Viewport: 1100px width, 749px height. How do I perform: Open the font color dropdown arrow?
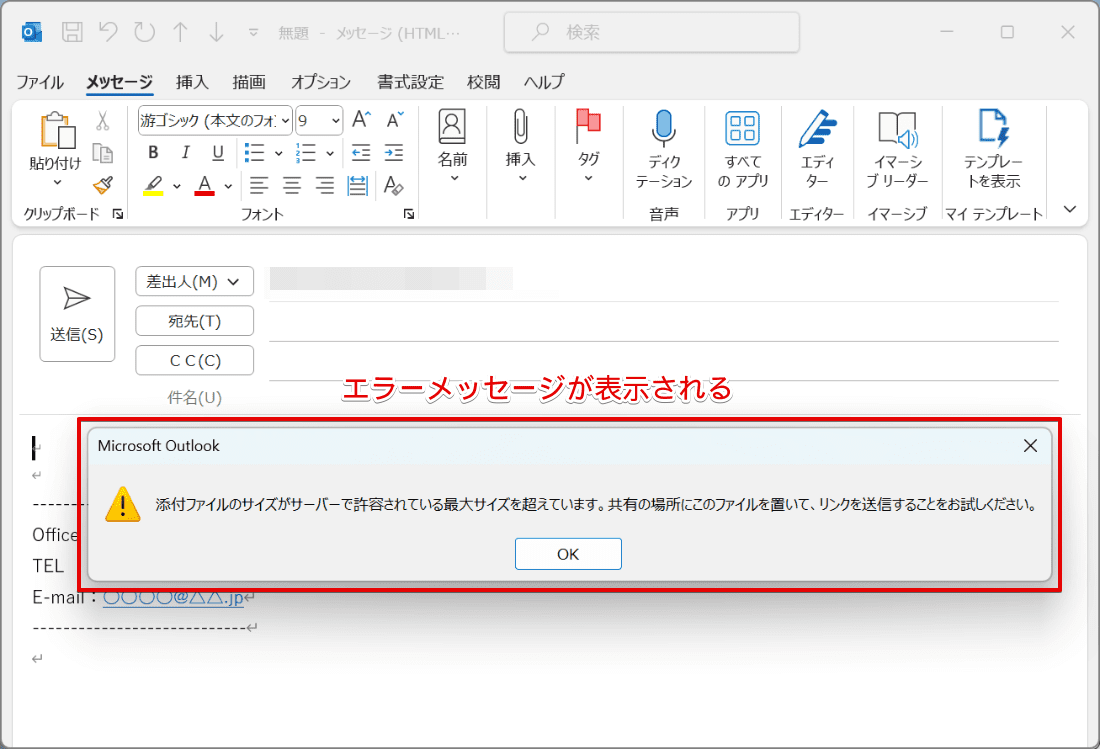tap(228, 187)
